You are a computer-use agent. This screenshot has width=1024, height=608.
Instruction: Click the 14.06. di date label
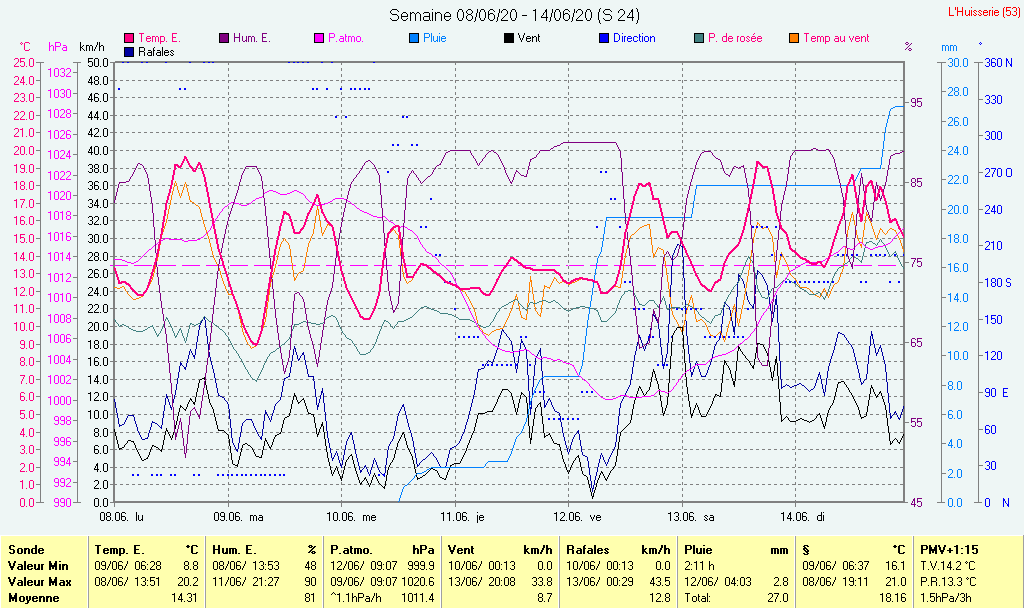point(803,517)
